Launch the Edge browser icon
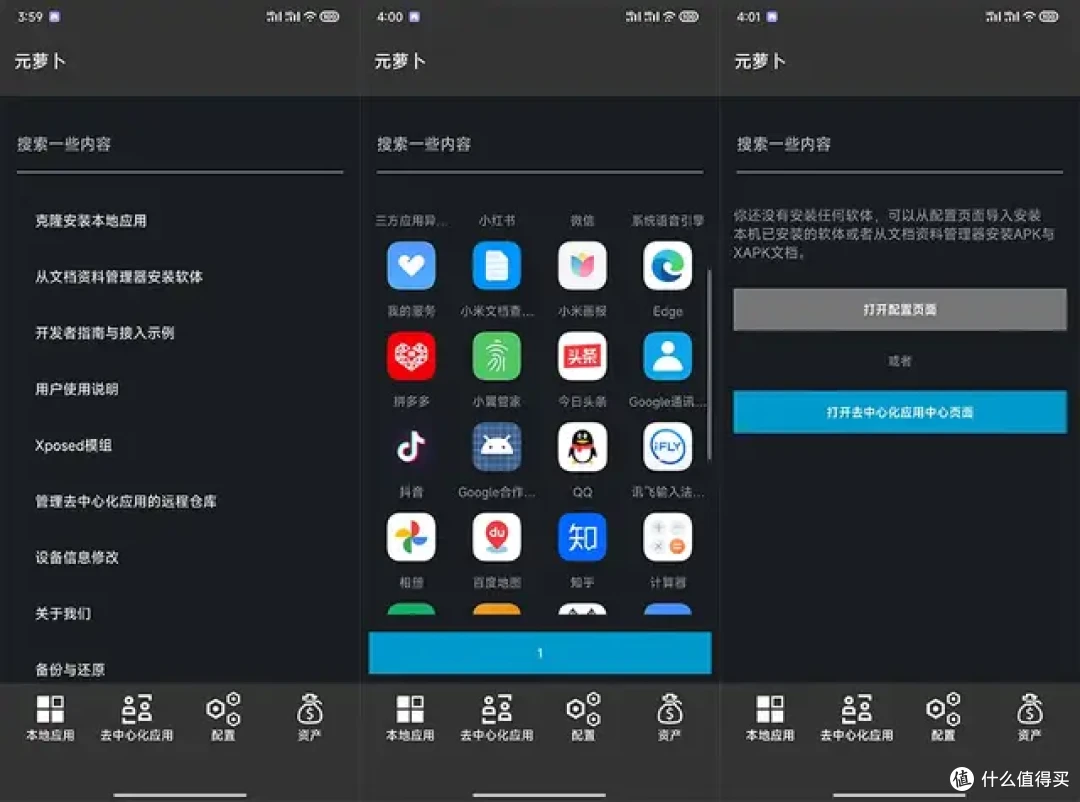The width and height of the screenshot is (1080, 802). click(x=667, y=266)
